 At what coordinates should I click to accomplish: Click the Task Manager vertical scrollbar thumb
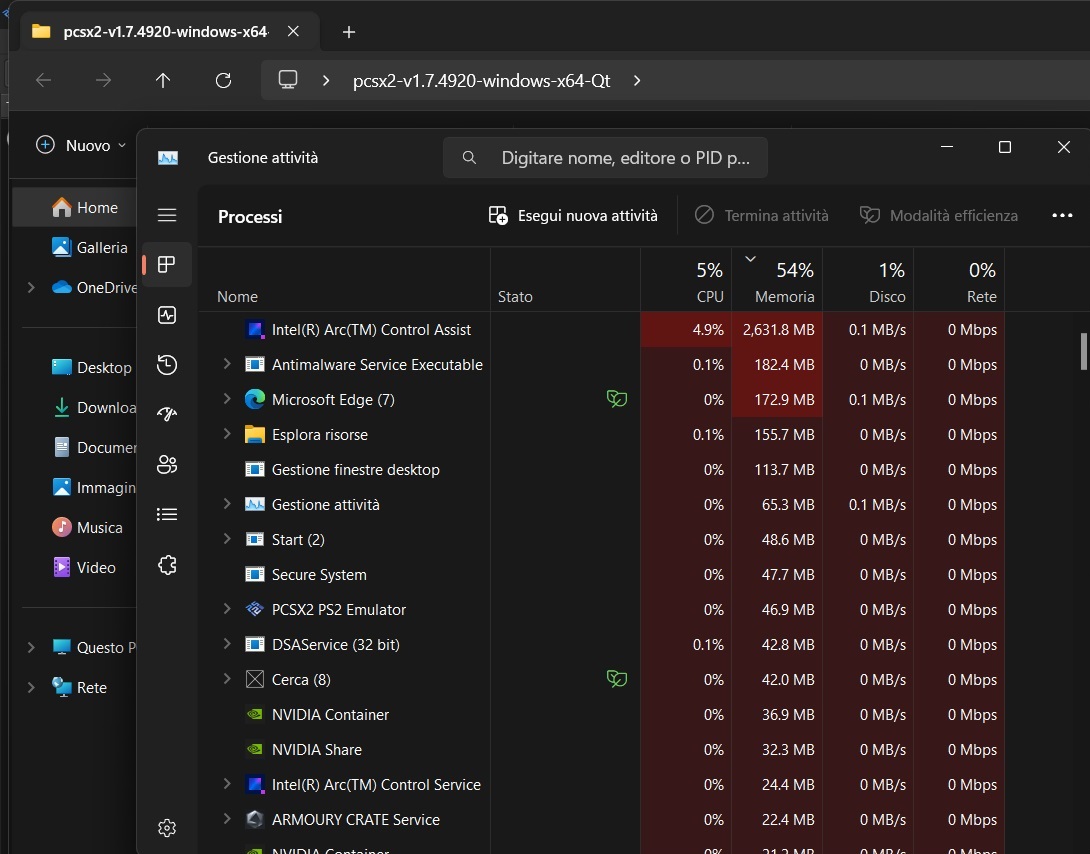coord(1083,352)
